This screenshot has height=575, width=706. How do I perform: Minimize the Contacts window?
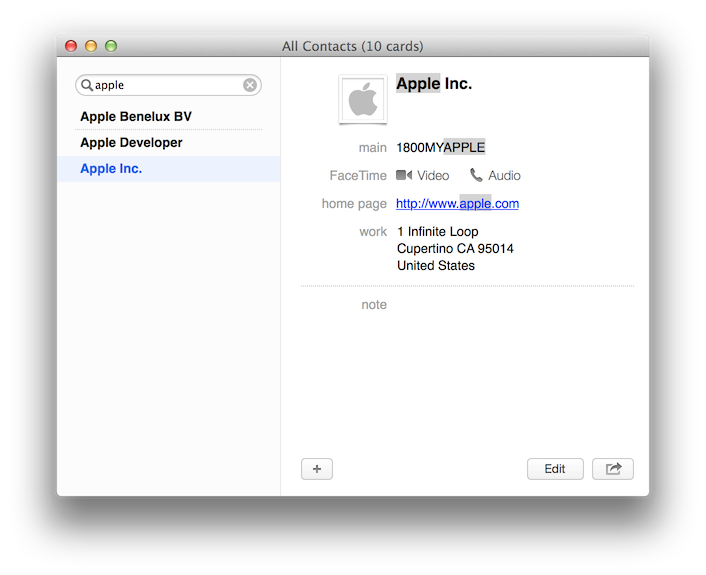click(x=91, y=46)
